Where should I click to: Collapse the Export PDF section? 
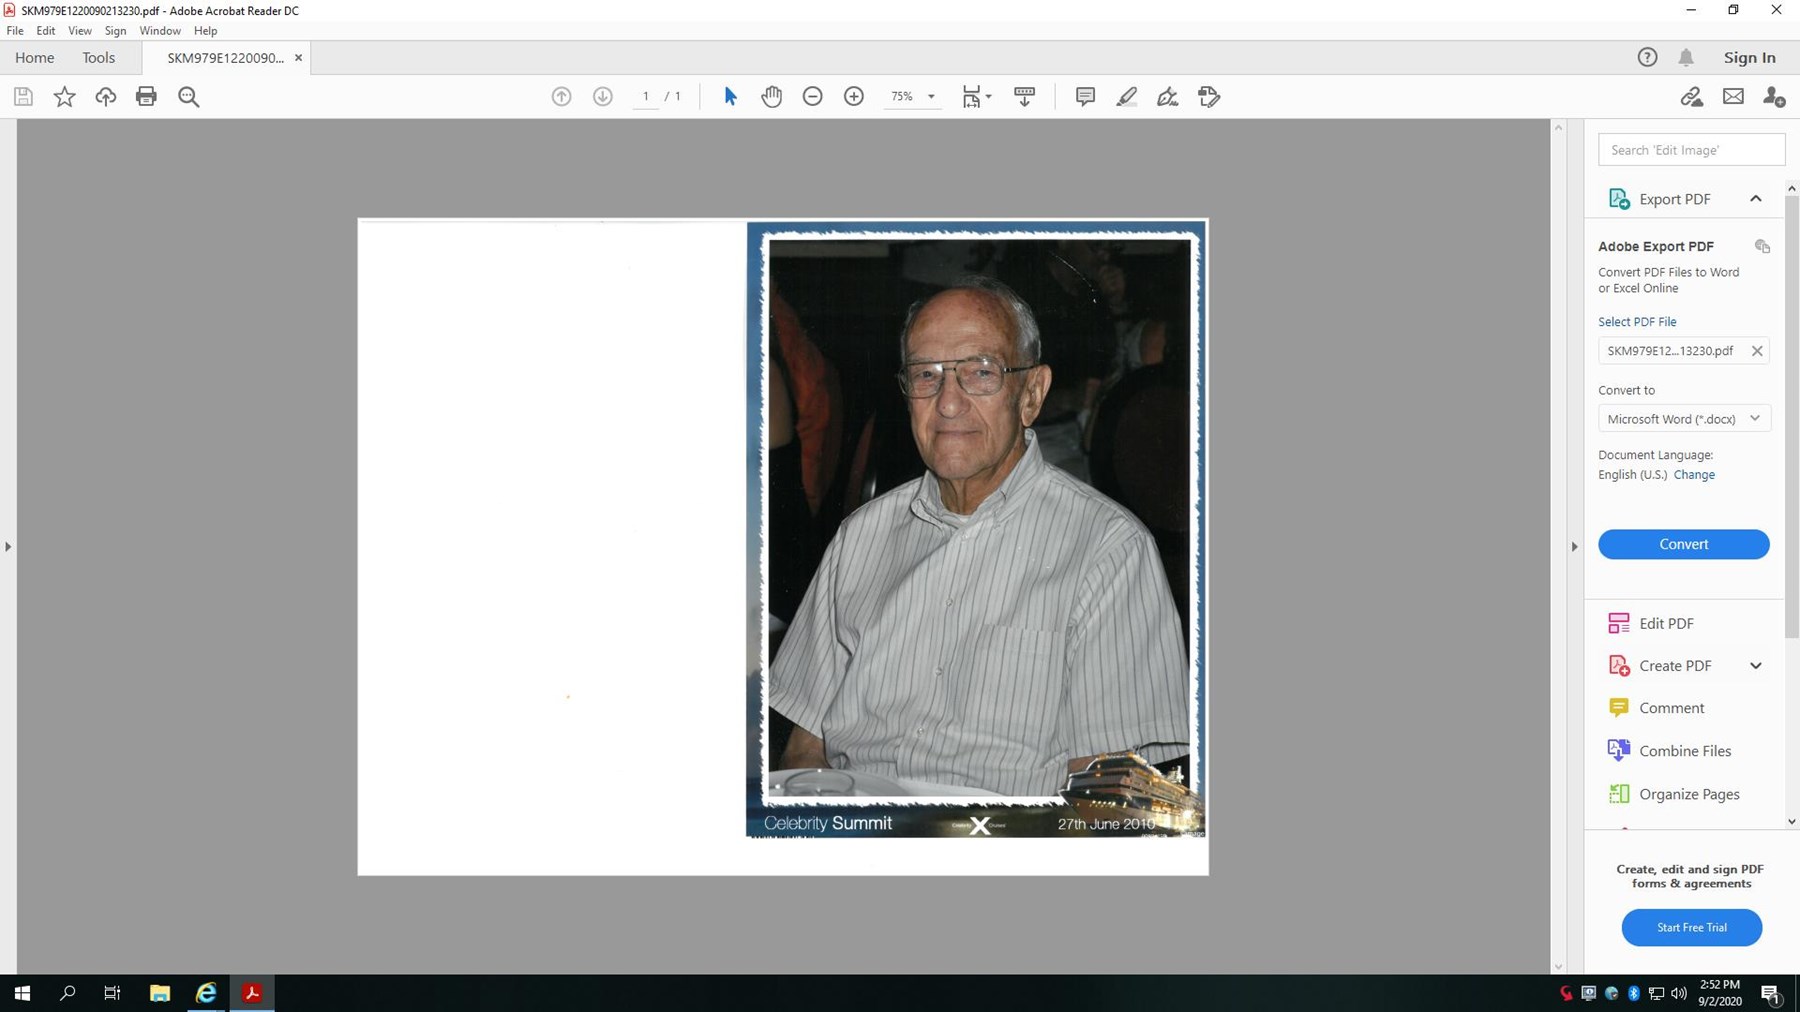[1755, 199]
